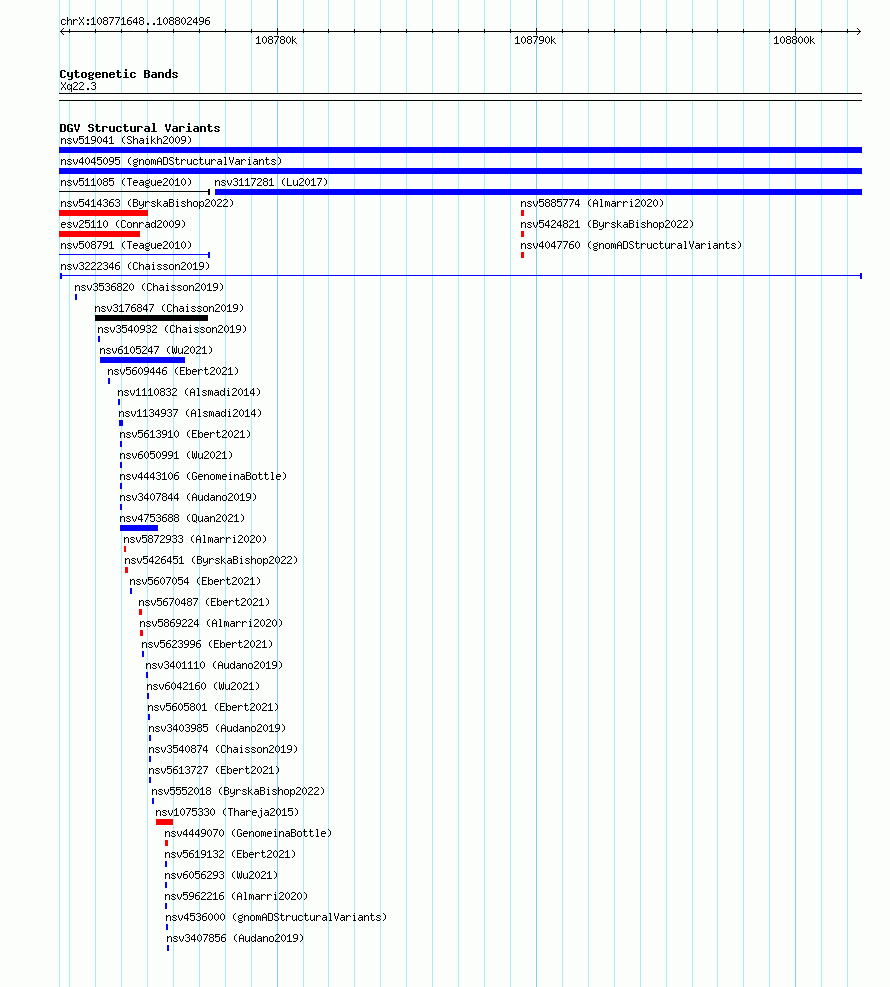
Task: Open nsv5424821 (ByrskaBishop2022) label
Action: pyautogui.click(x=607, y=224)
